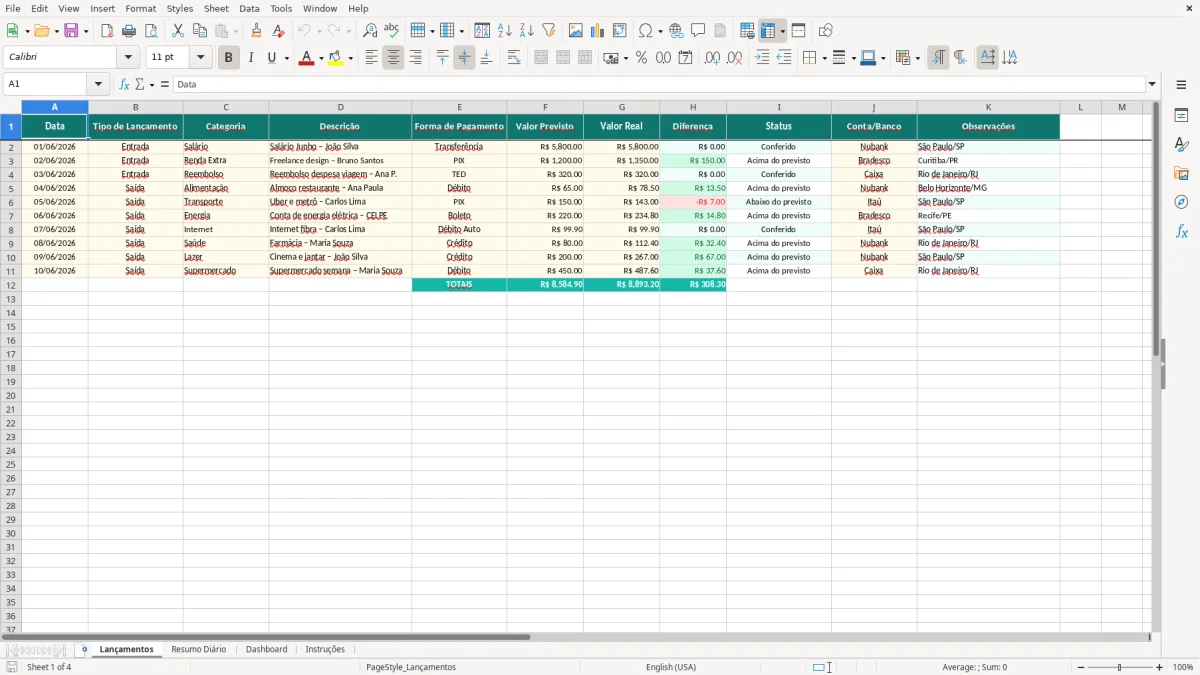Viewport: 1200px width, 675px height.
Task: Click the Copy icon
Action: click(200, 31)
